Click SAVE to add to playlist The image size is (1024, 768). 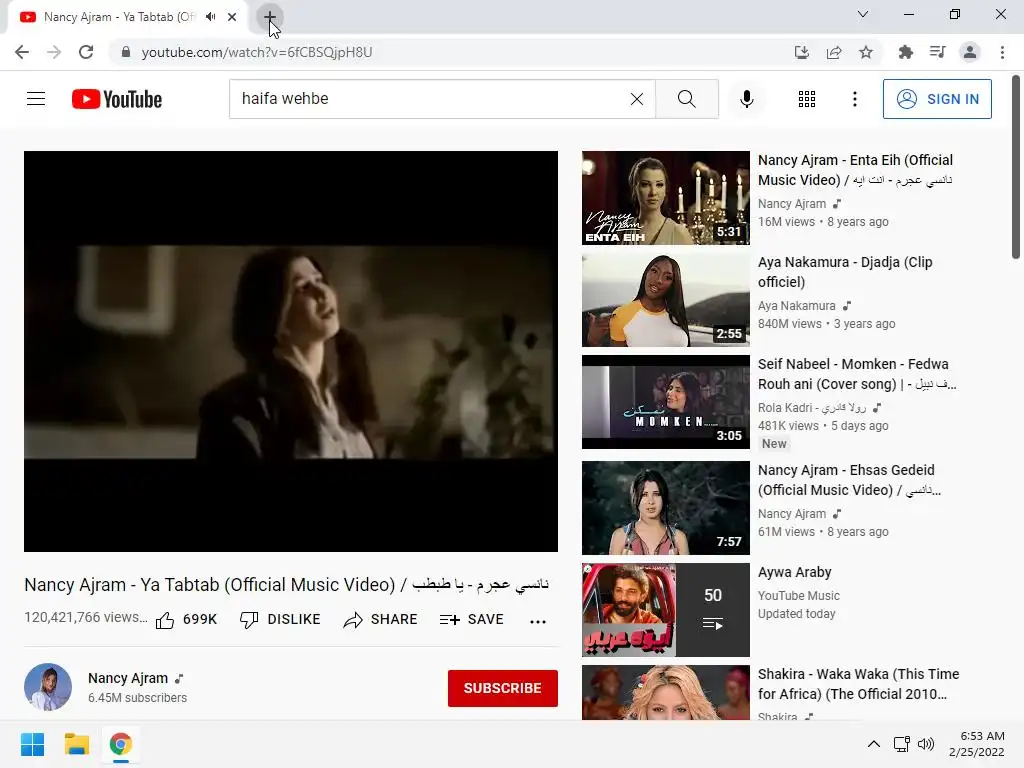(x=472, y=620)
